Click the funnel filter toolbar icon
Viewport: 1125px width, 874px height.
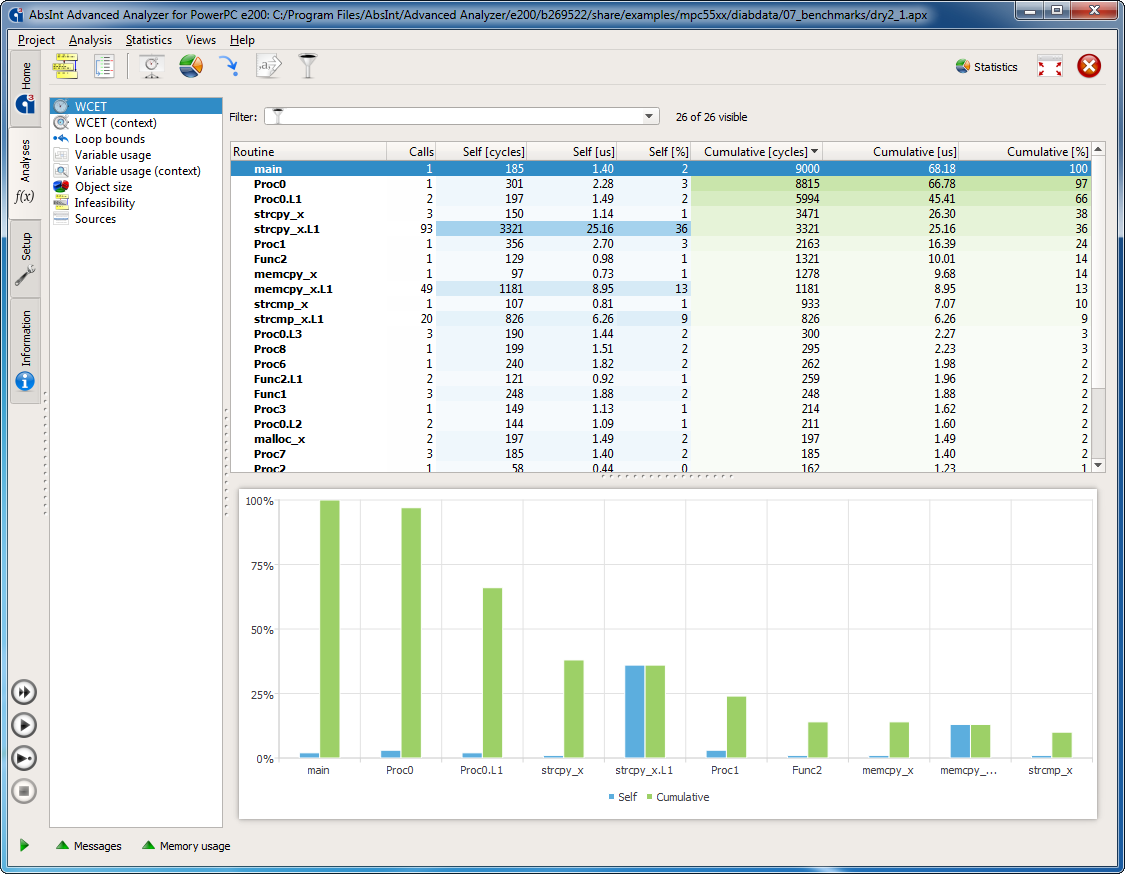307,67
